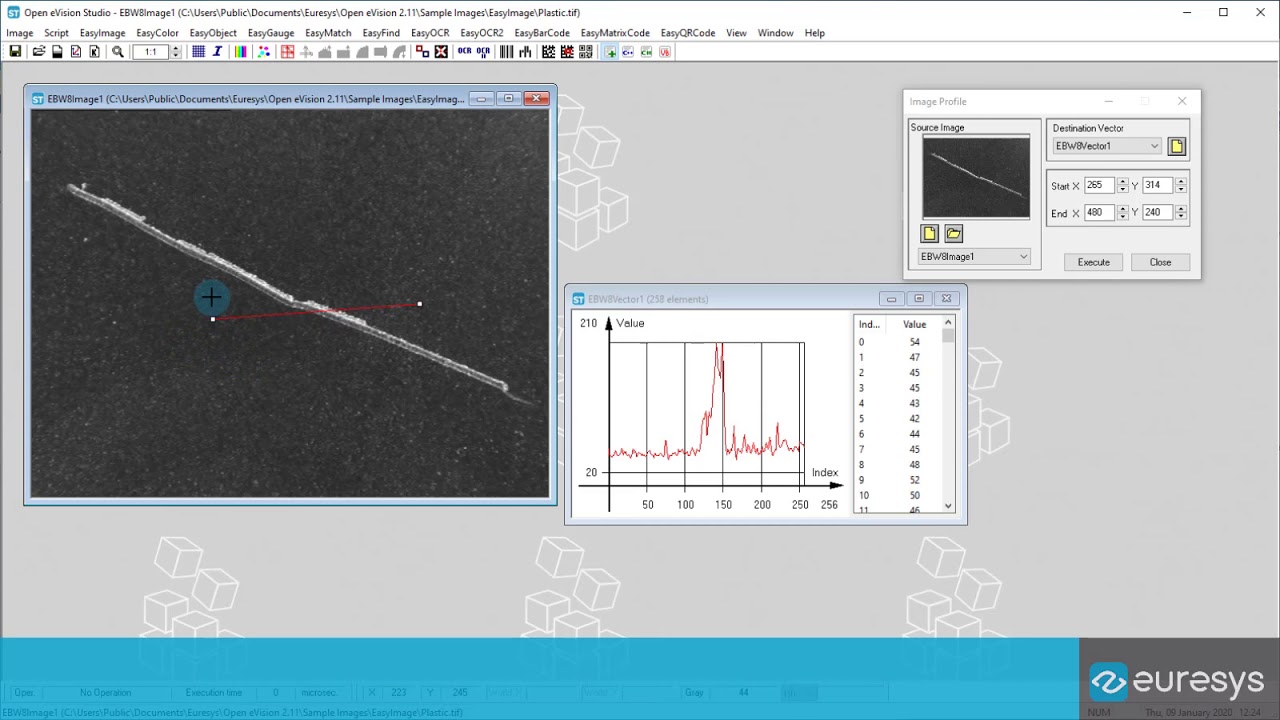Click the red profile line end handle
Image resolution: width=1280 pixels, height=720 pixels.
coord(419,303)
